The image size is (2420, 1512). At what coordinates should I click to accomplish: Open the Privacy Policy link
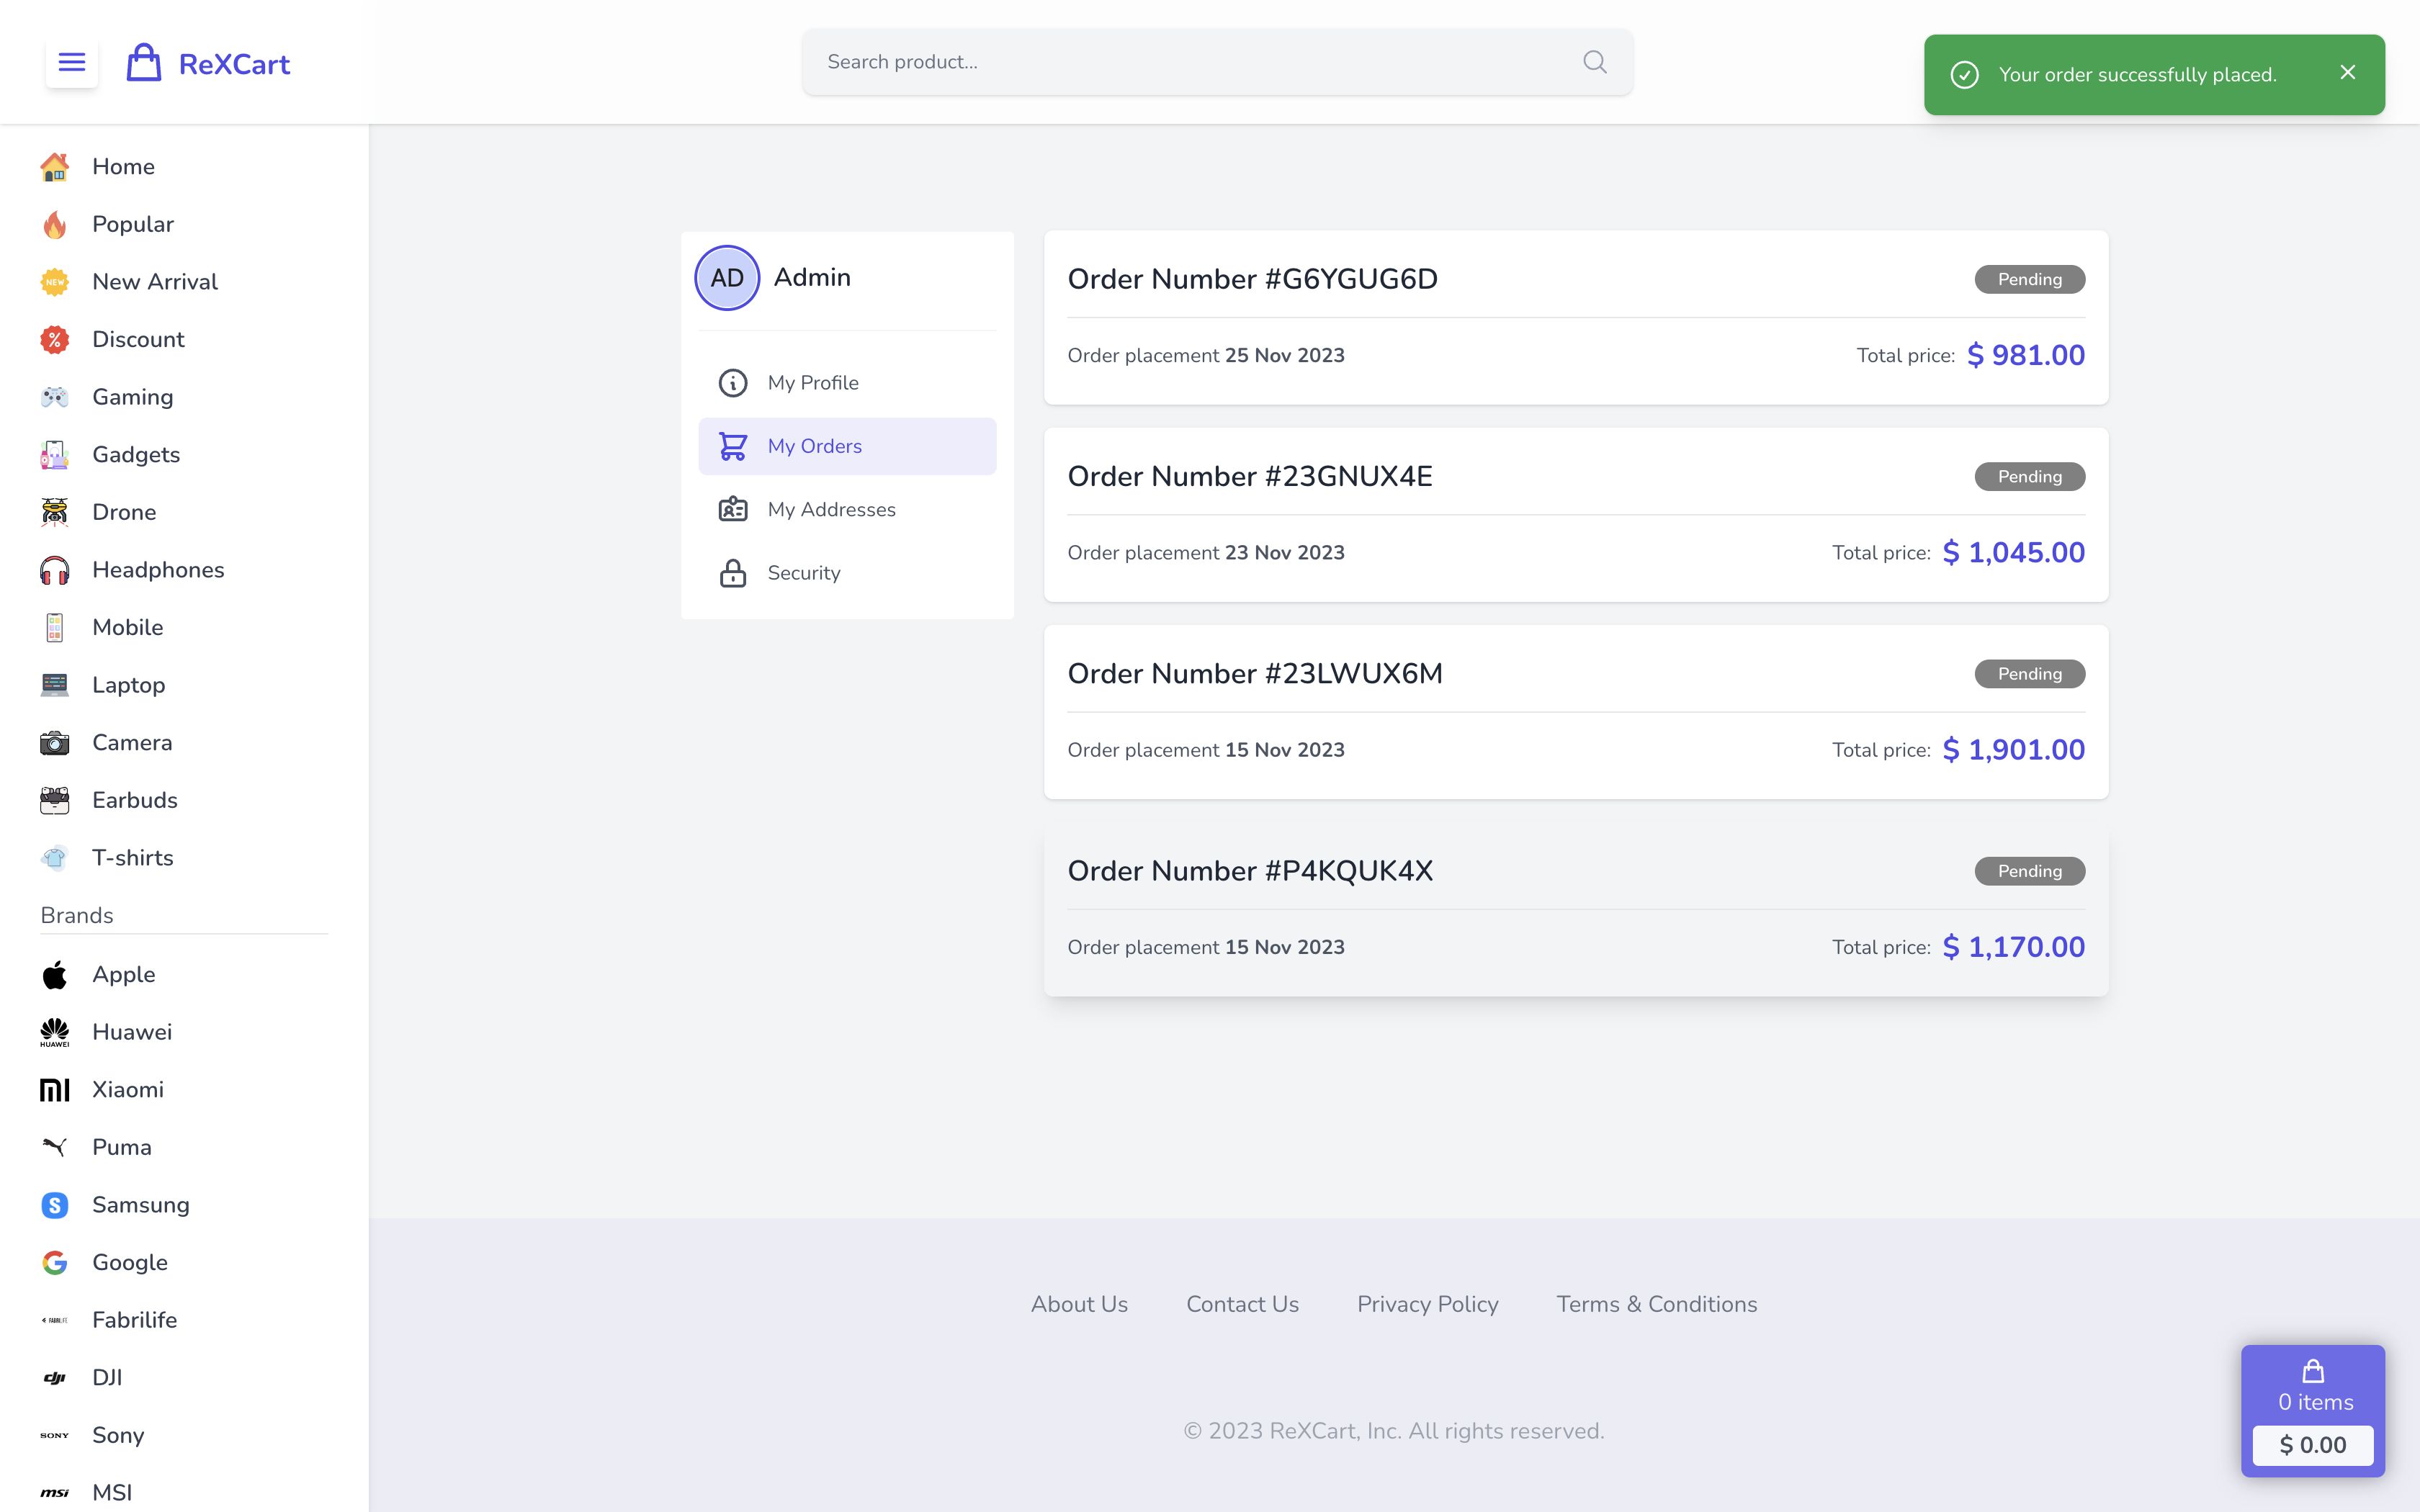[1427, 1304]
